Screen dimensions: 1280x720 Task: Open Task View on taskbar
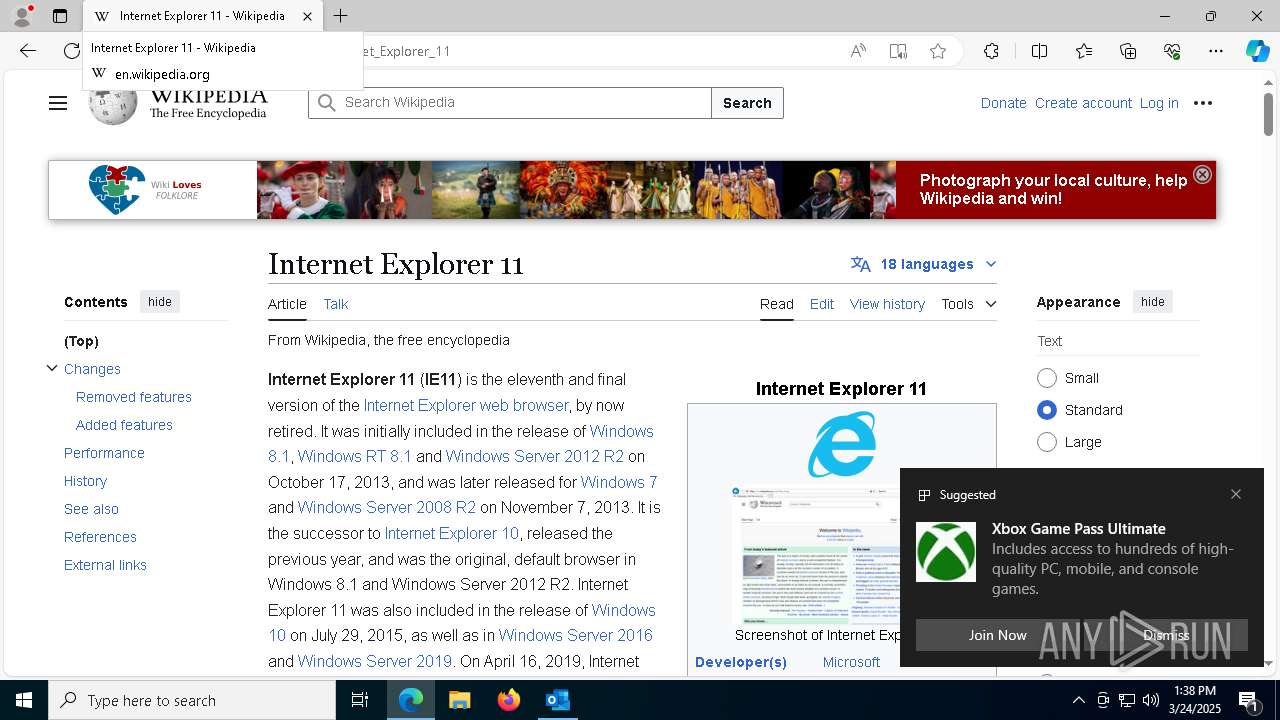coord(360,700)
